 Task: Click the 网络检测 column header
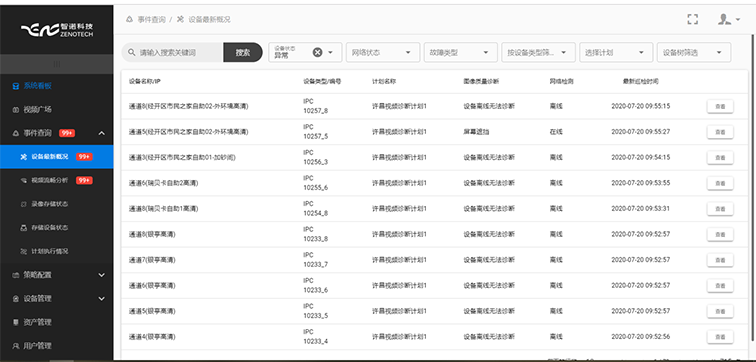[561, 81]
